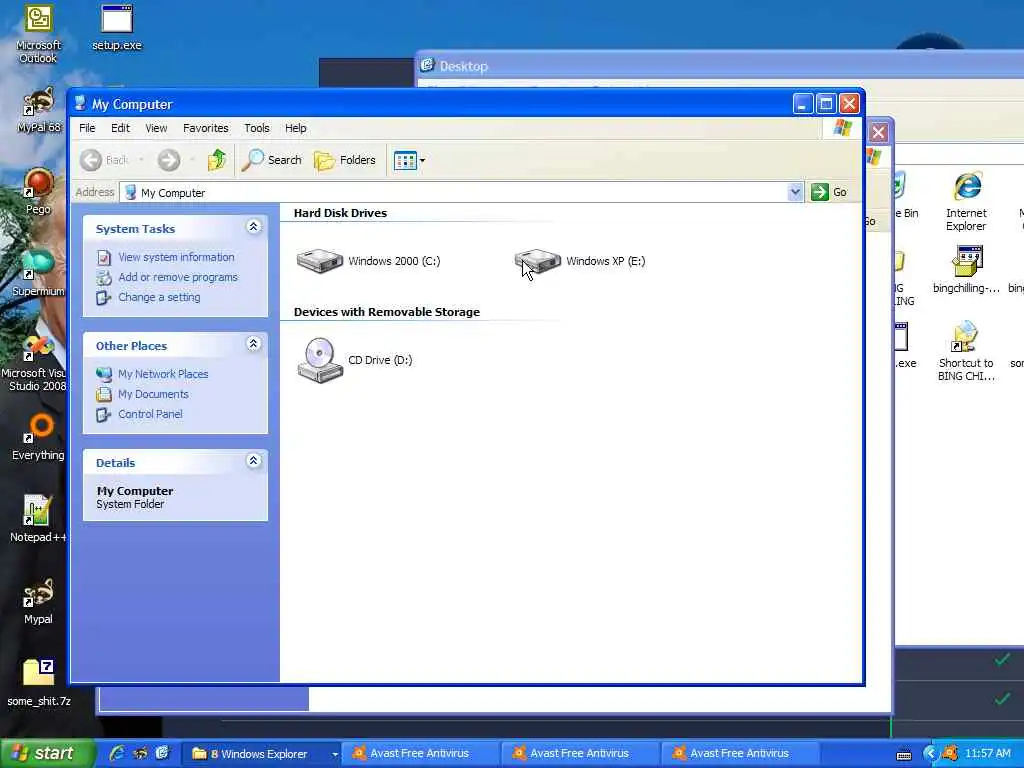
Task: Select the some_shit.7z archive icon
Action: point(39,683)
